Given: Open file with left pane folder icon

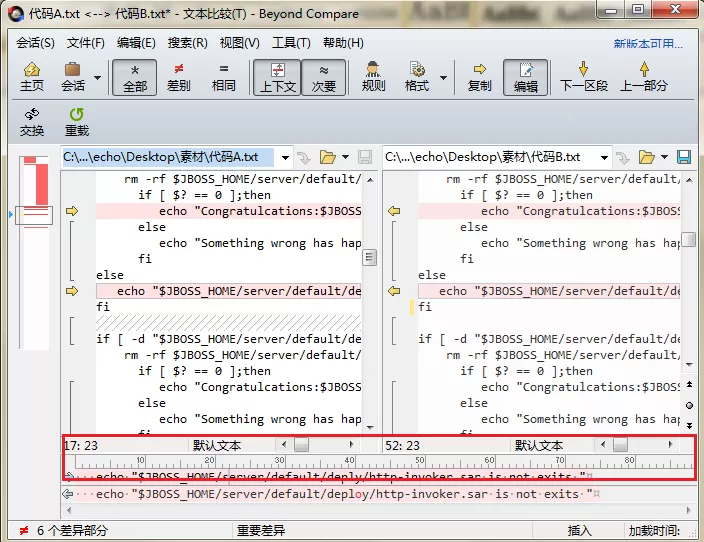Looking at the screenshot, I should (328, 157).
